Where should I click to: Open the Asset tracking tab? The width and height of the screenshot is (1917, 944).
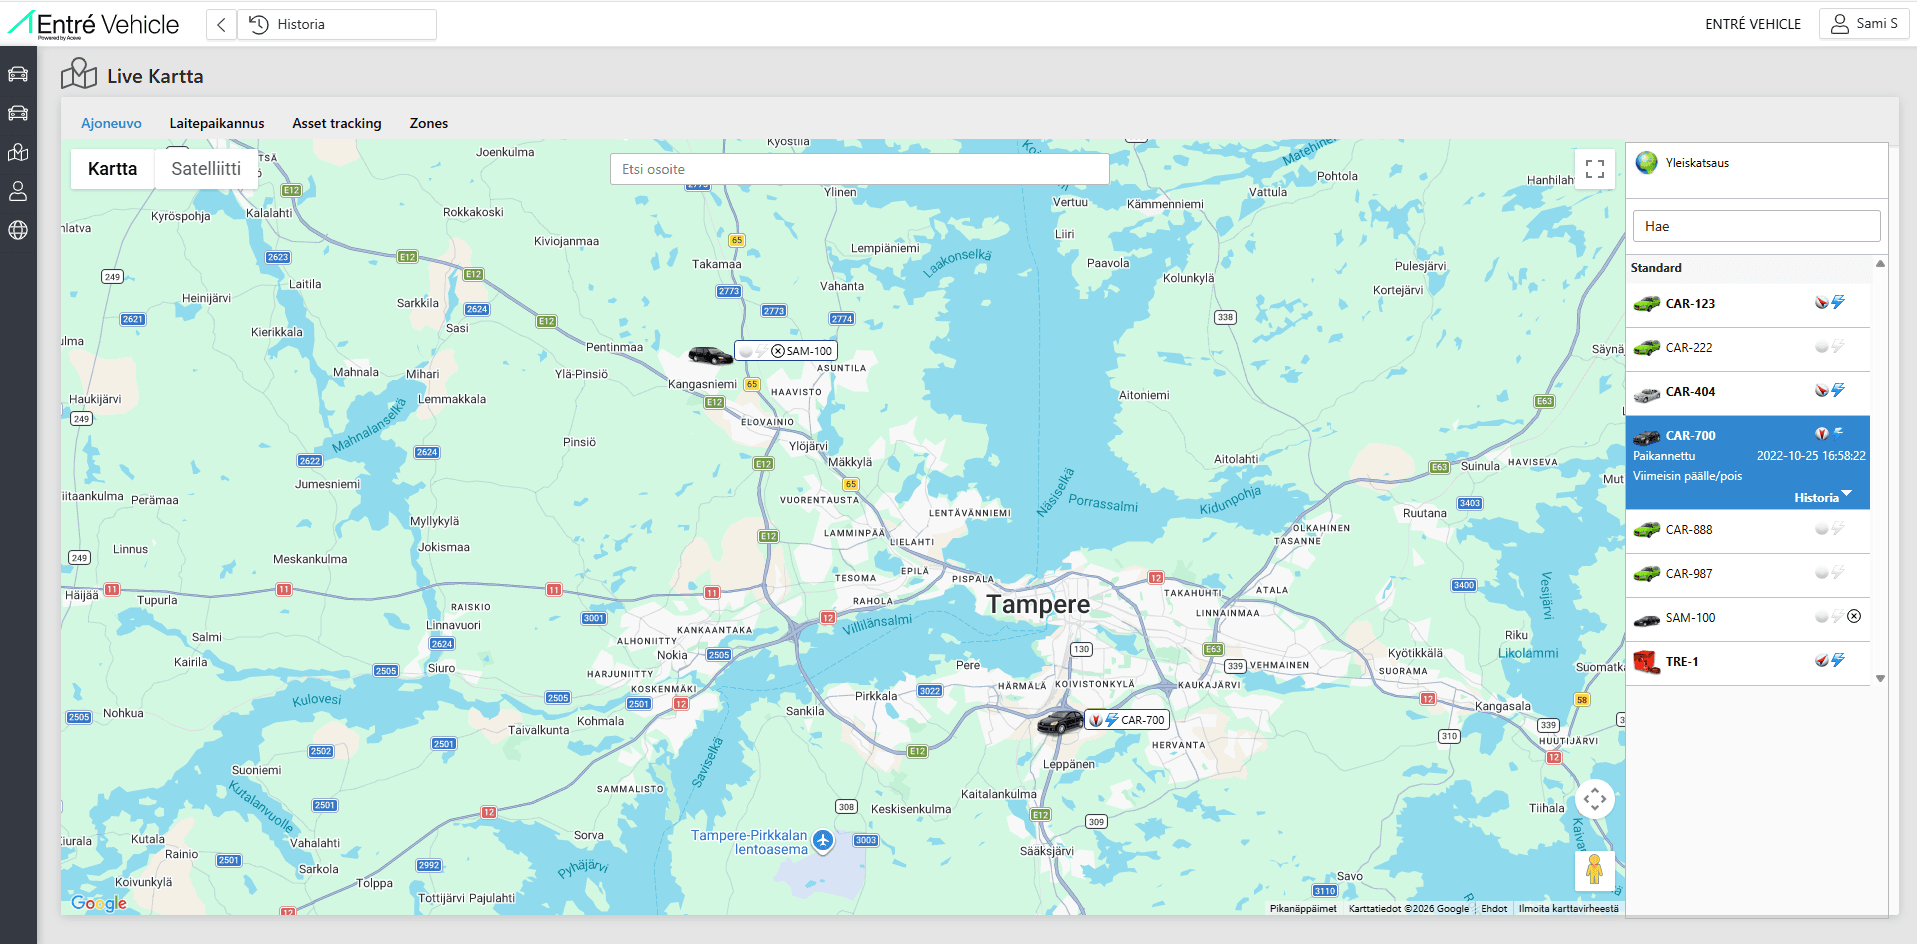coord(337,124)
